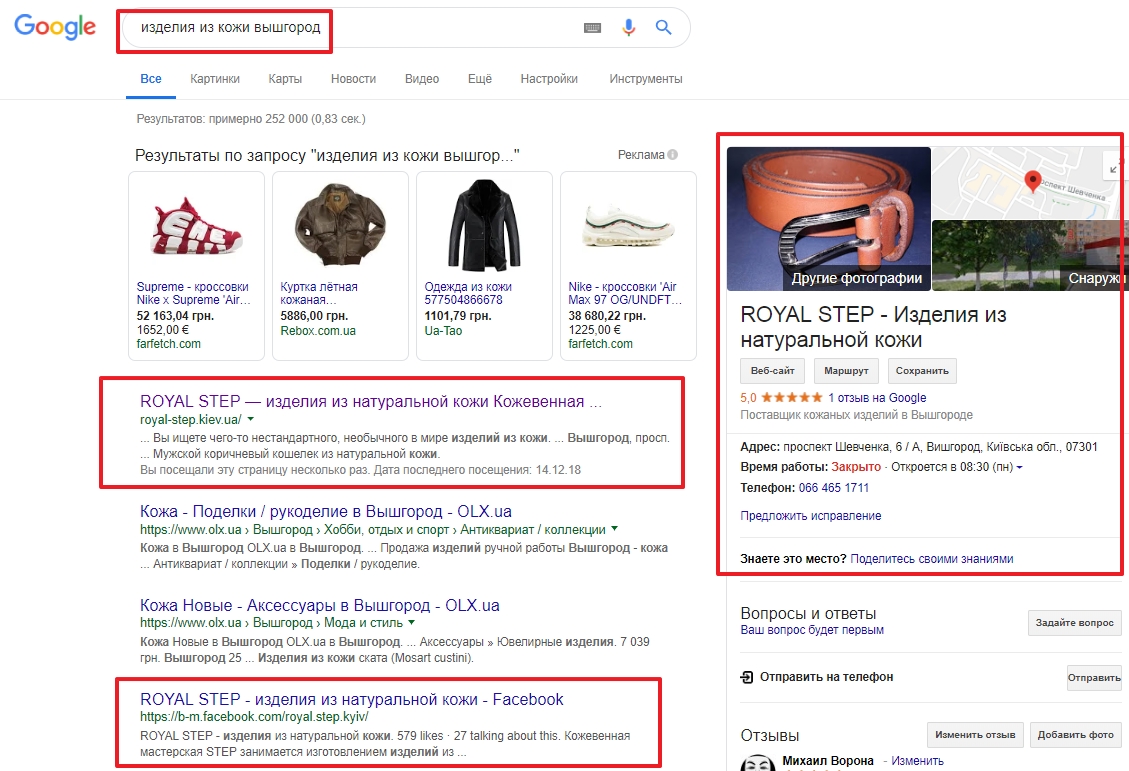This screenshot has height=771, width=1129.
Task: Open Инструменты search tools
Action: tap(646, 79)
